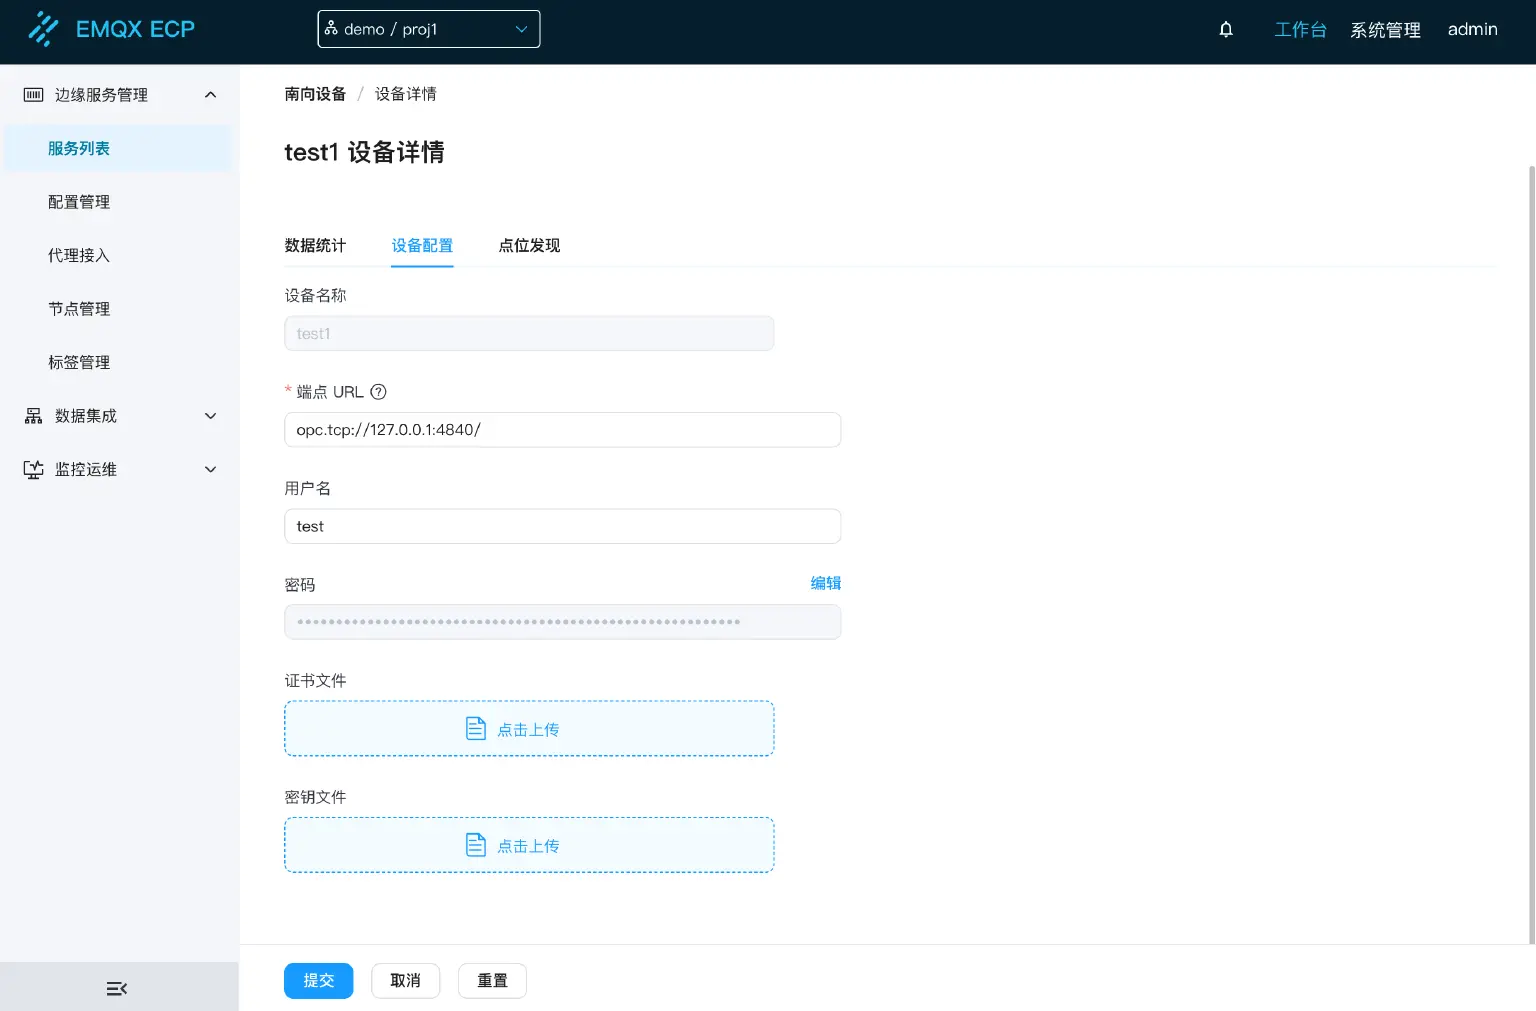Switch to the 点位发现 tab
This screenshot has height=1011, width=1536.
click(529, 245)
